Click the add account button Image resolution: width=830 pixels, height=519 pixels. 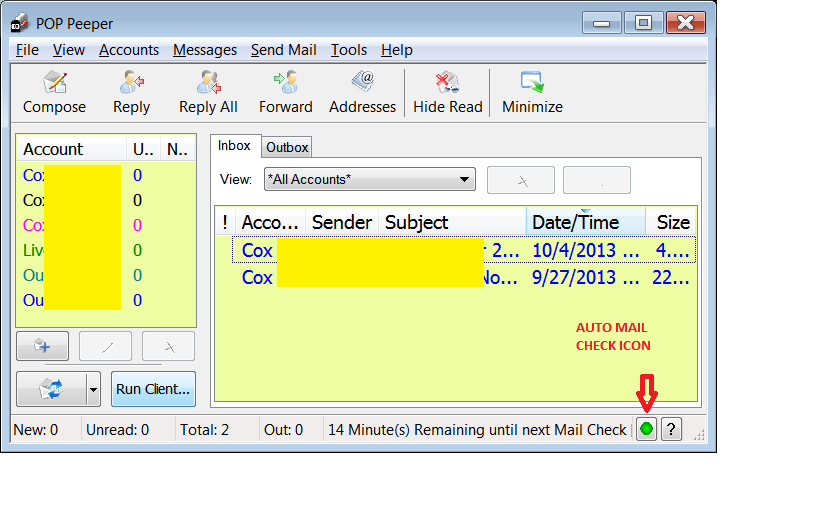[42, 346]
